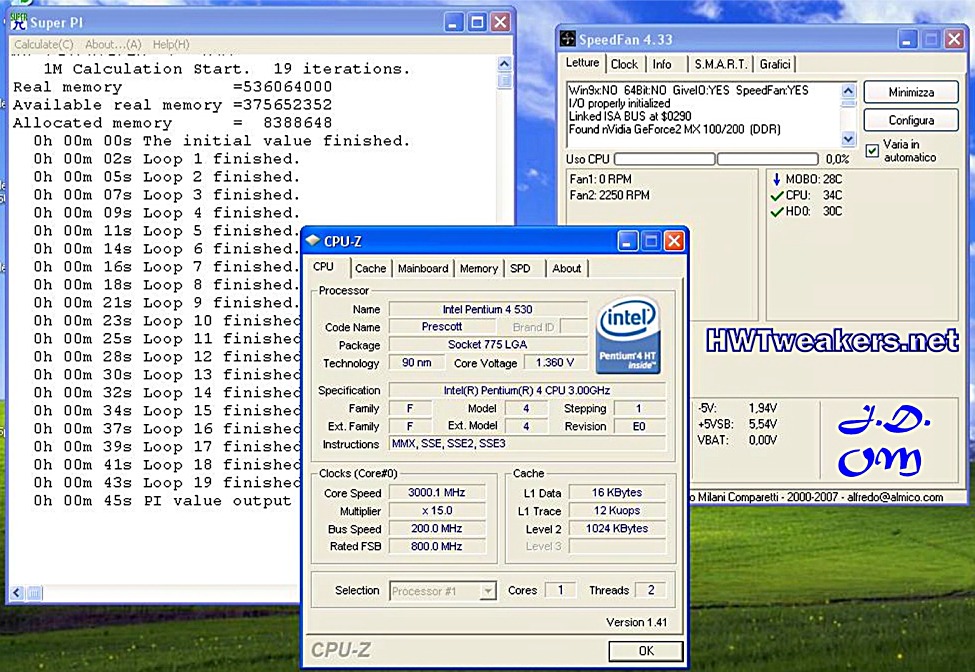
Task: Minimize the Super PI window
Action: 454,22
